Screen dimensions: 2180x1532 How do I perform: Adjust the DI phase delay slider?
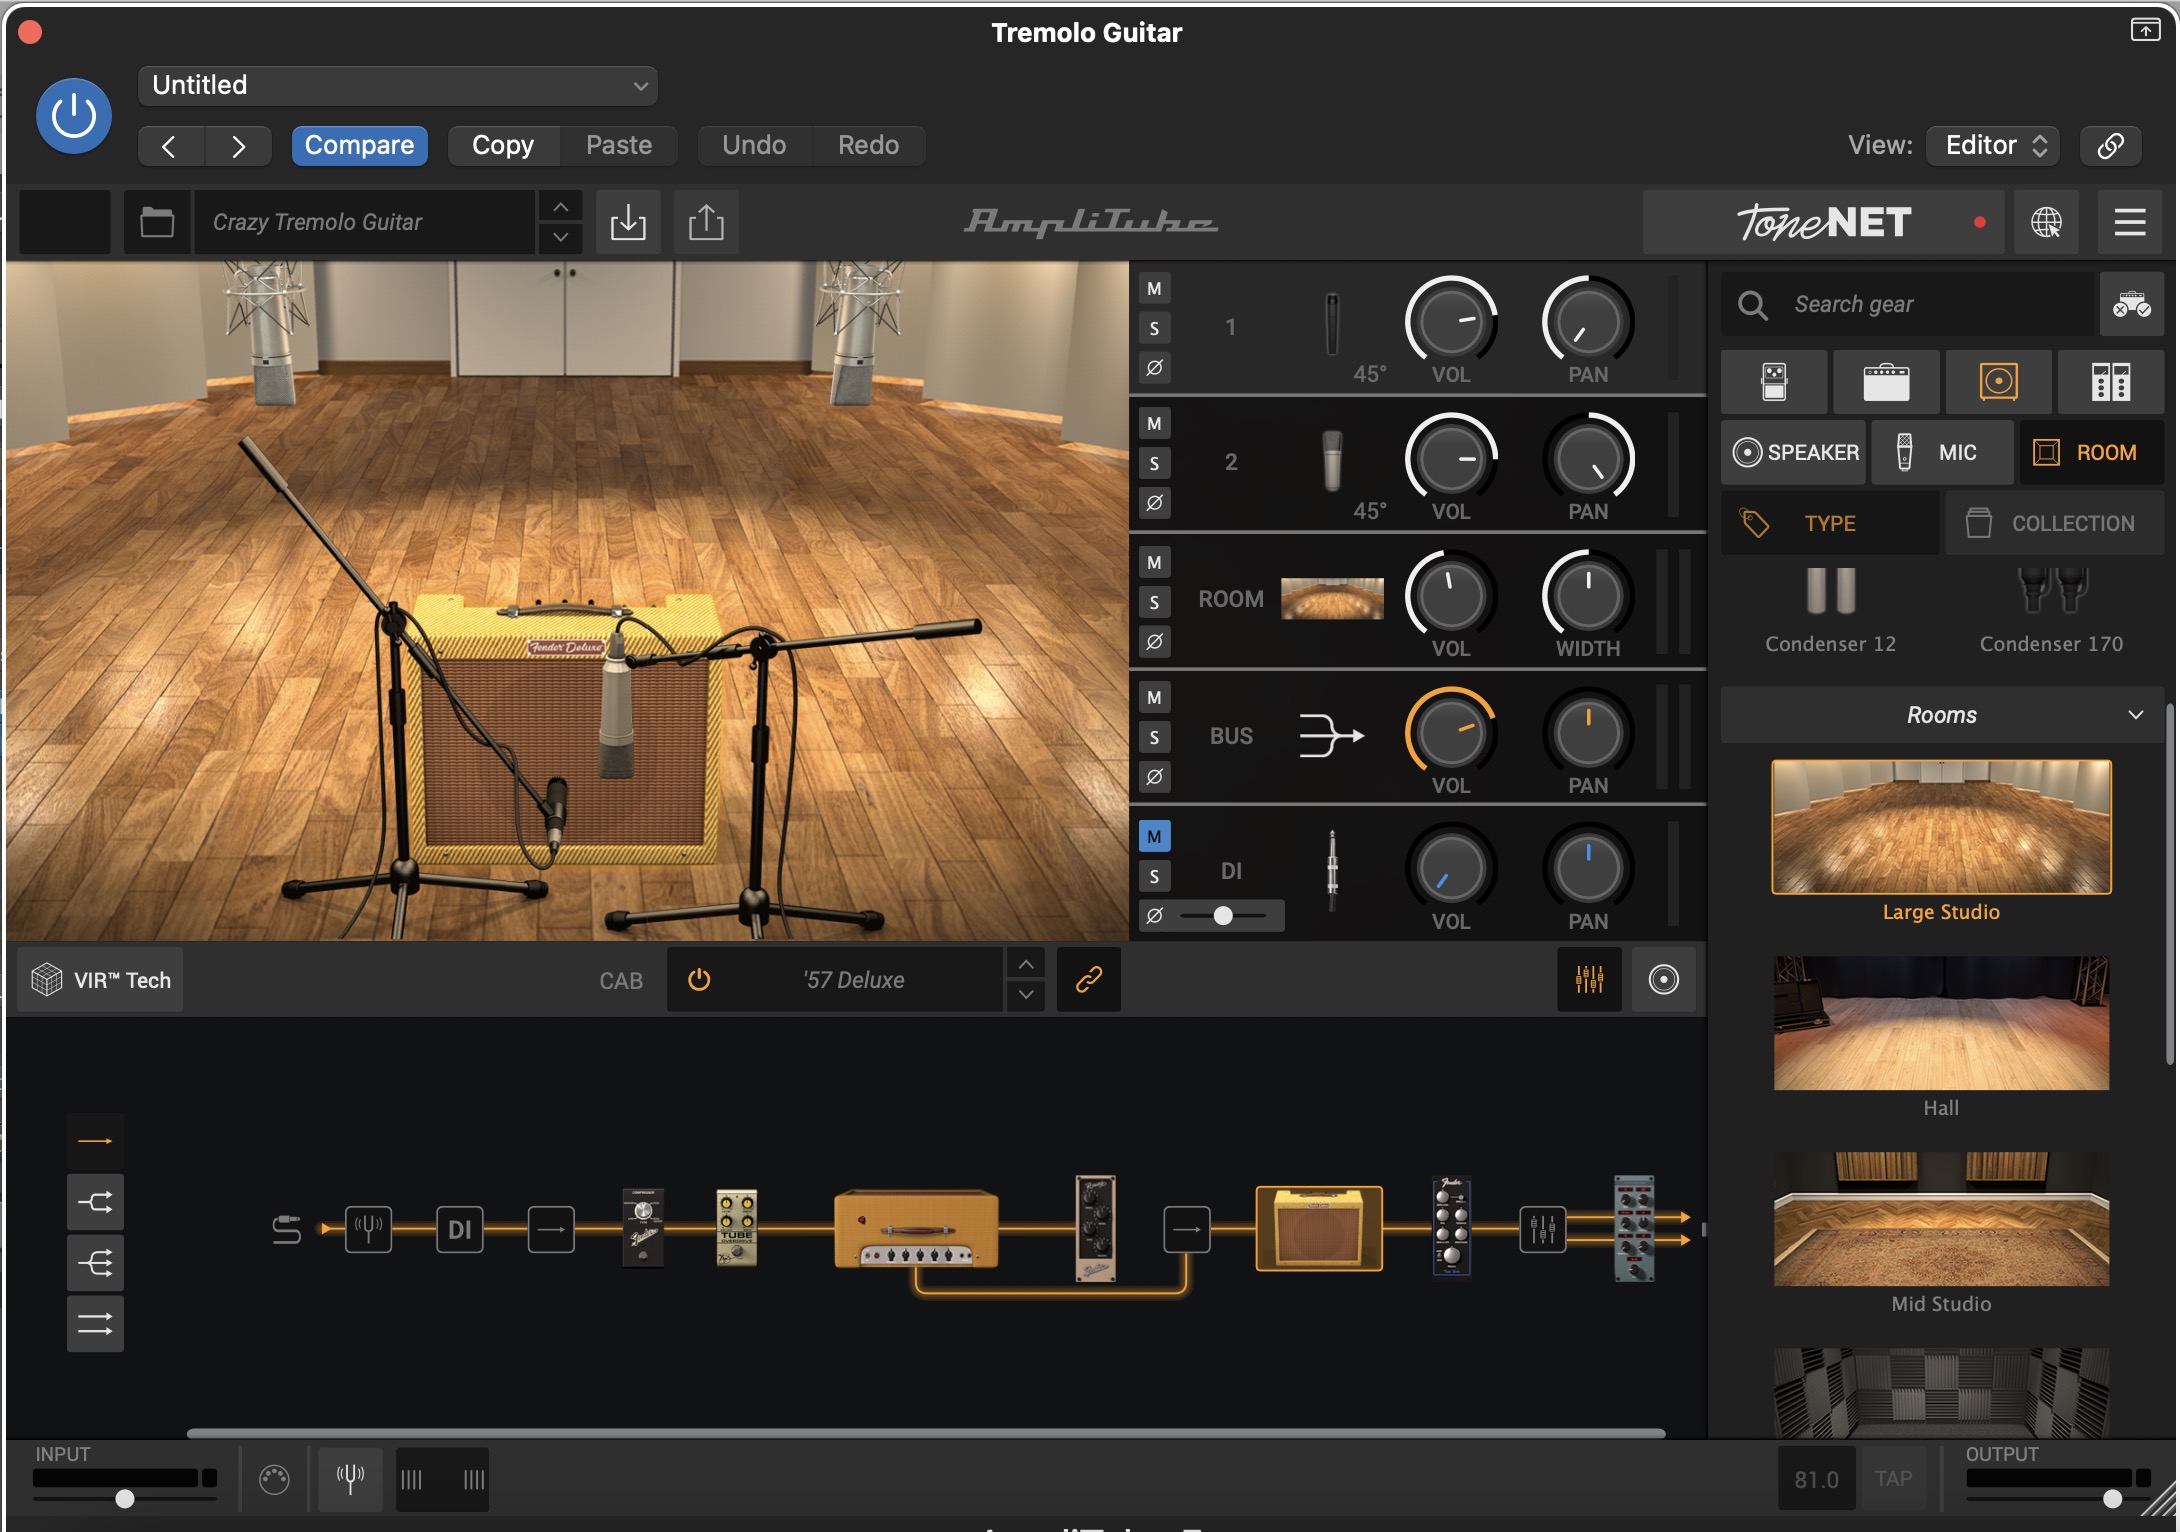click(1222, 915)
